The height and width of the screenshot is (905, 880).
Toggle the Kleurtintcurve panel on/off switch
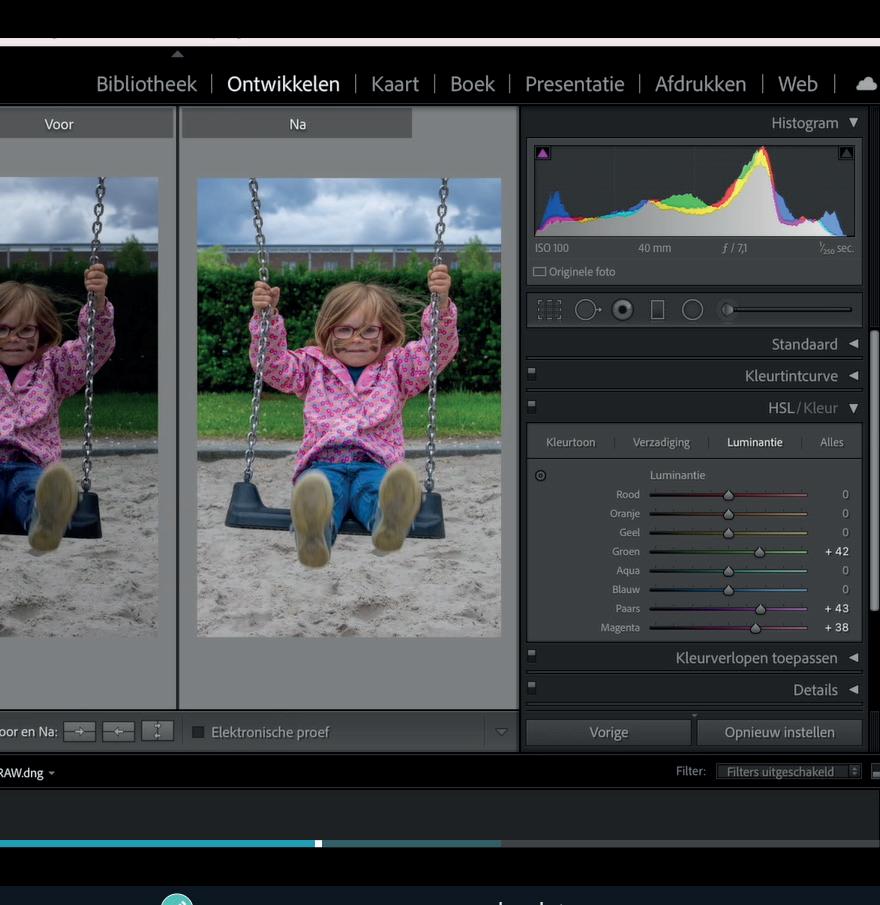(x=532, y=375)
